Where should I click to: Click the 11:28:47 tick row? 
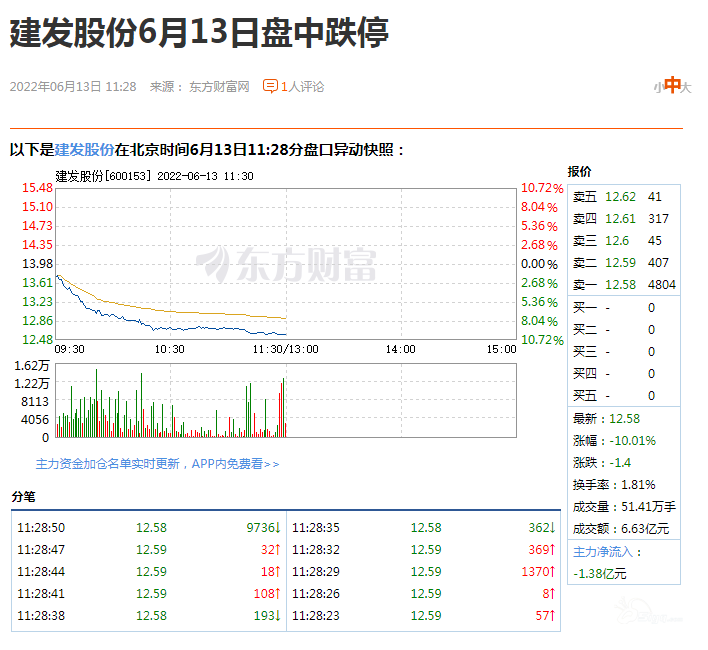click(149, 550)
